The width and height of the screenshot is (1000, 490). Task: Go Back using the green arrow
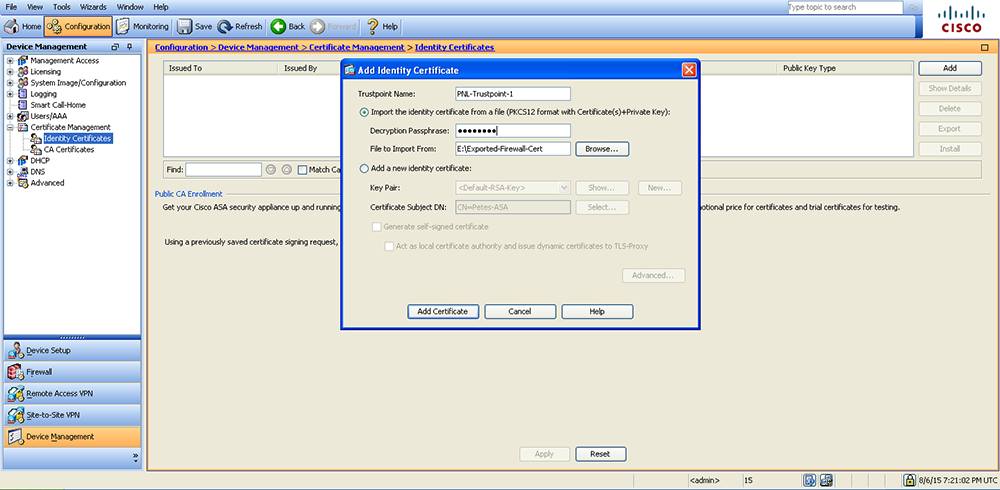(x=278, y=27)
